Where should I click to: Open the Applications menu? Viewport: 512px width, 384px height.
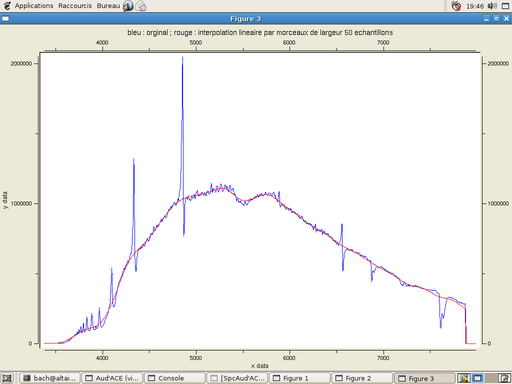tap(34, 6)
